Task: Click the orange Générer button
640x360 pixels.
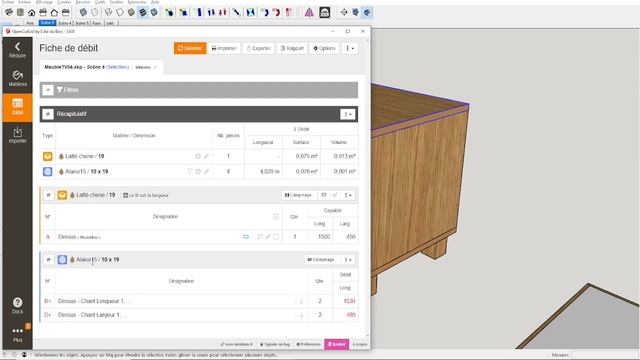Action: [x=190, y=48]
